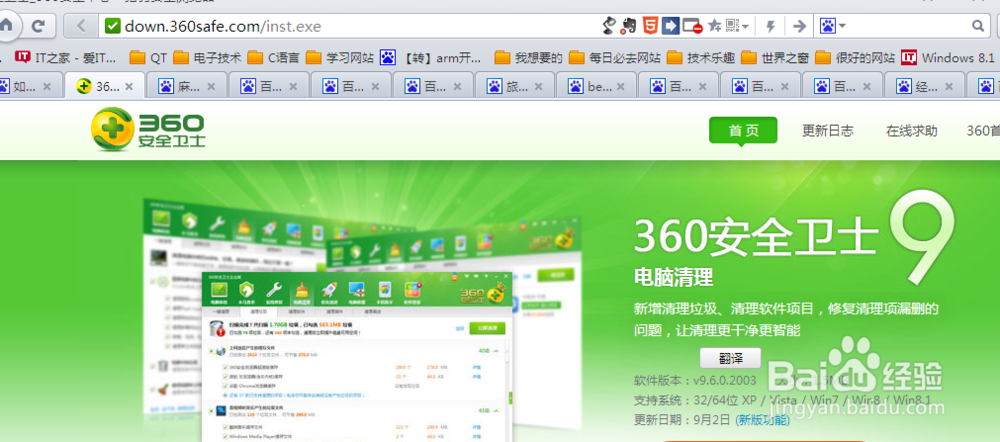1000x442 pixels.
Task: Click the magnifier search icon
Action: [x=978, y=26]
